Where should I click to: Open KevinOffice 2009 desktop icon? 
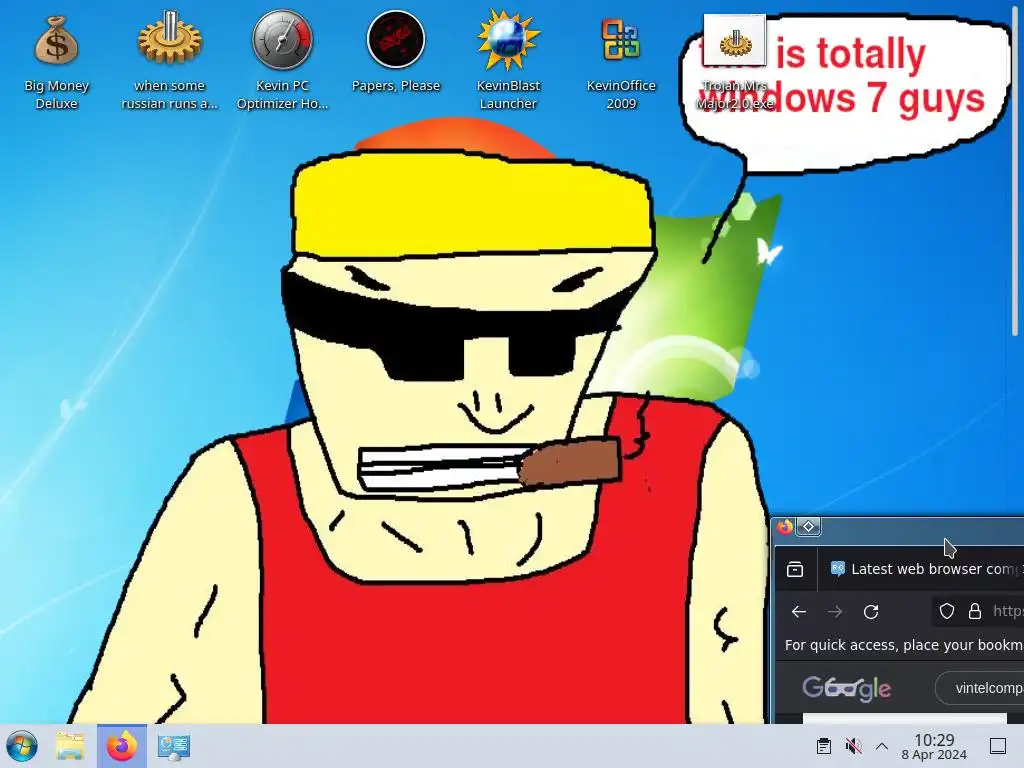click(621, 62)
